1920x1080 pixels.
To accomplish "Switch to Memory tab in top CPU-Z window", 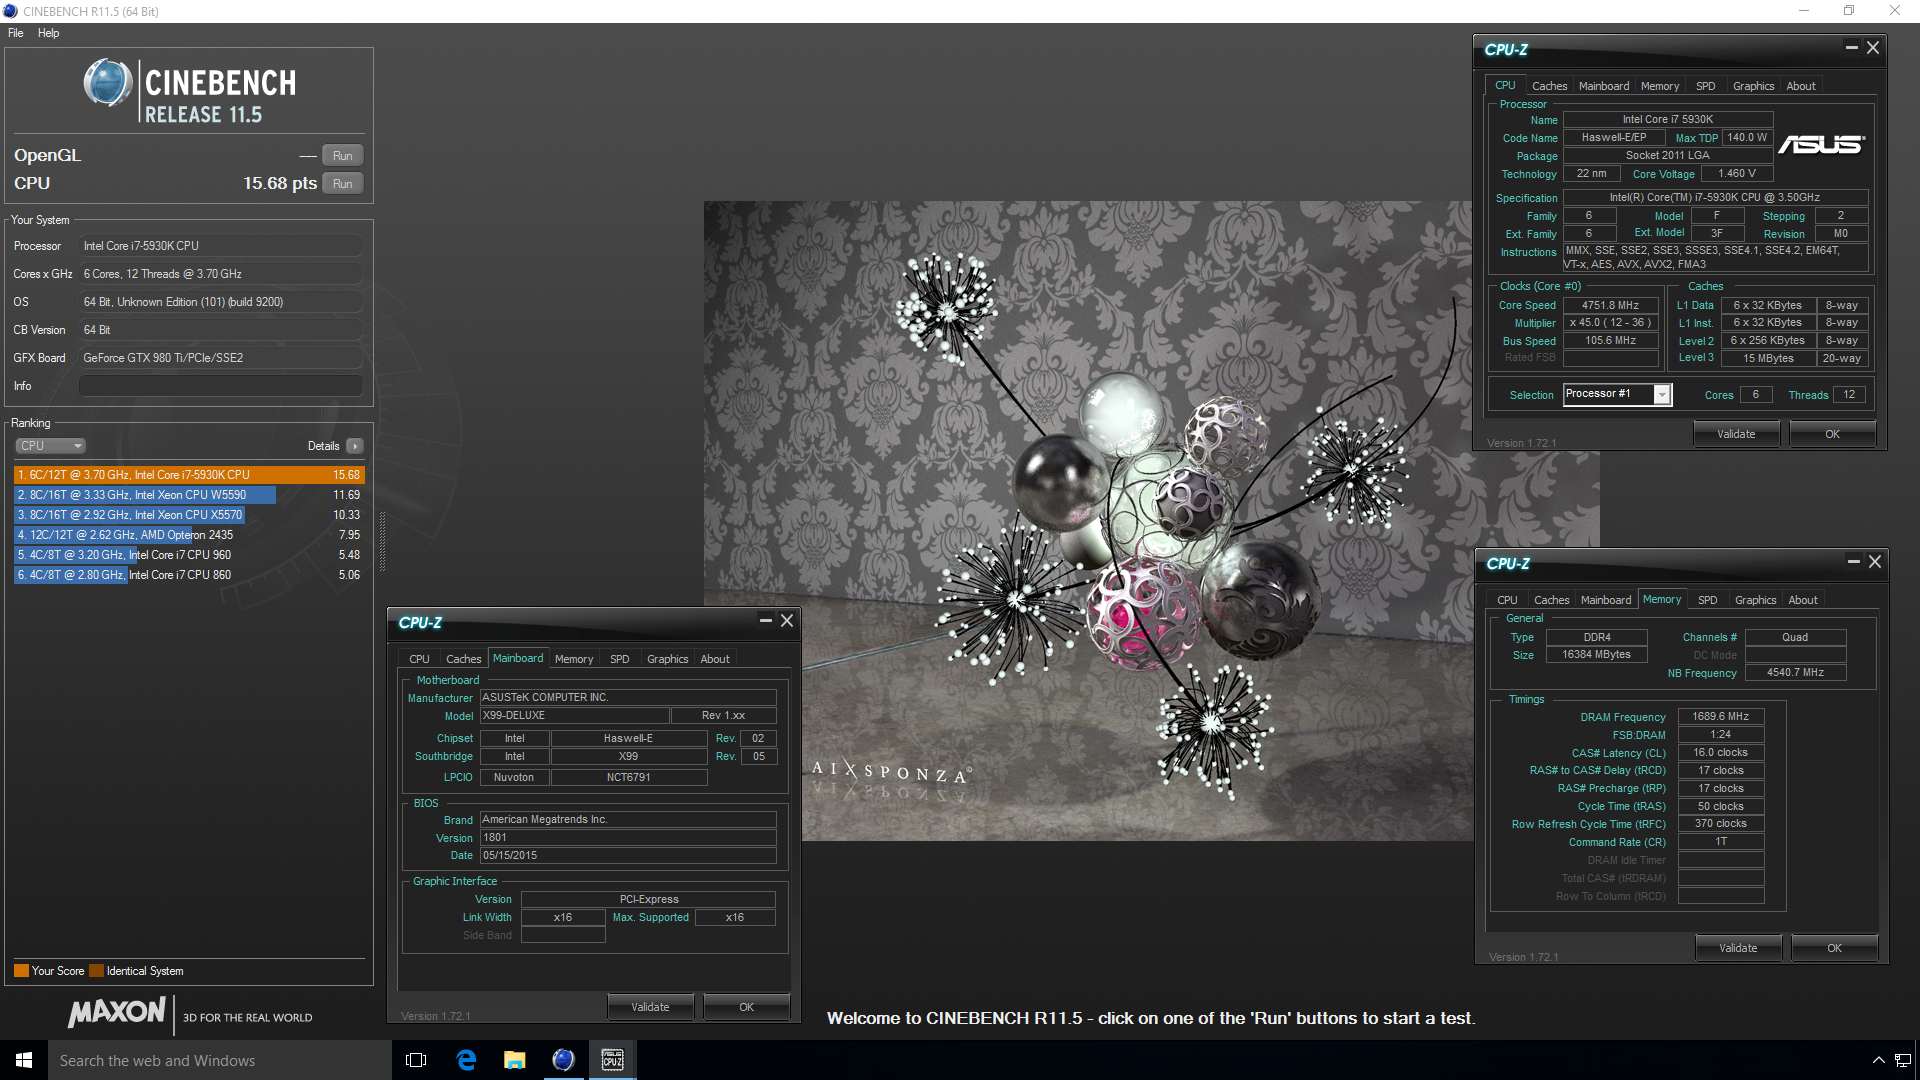I will pos(1660,86).
